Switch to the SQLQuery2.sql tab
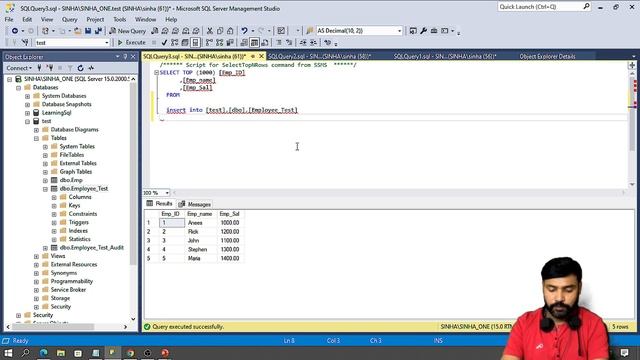Viewport: 640px width, 360px height. pos(319,56)
